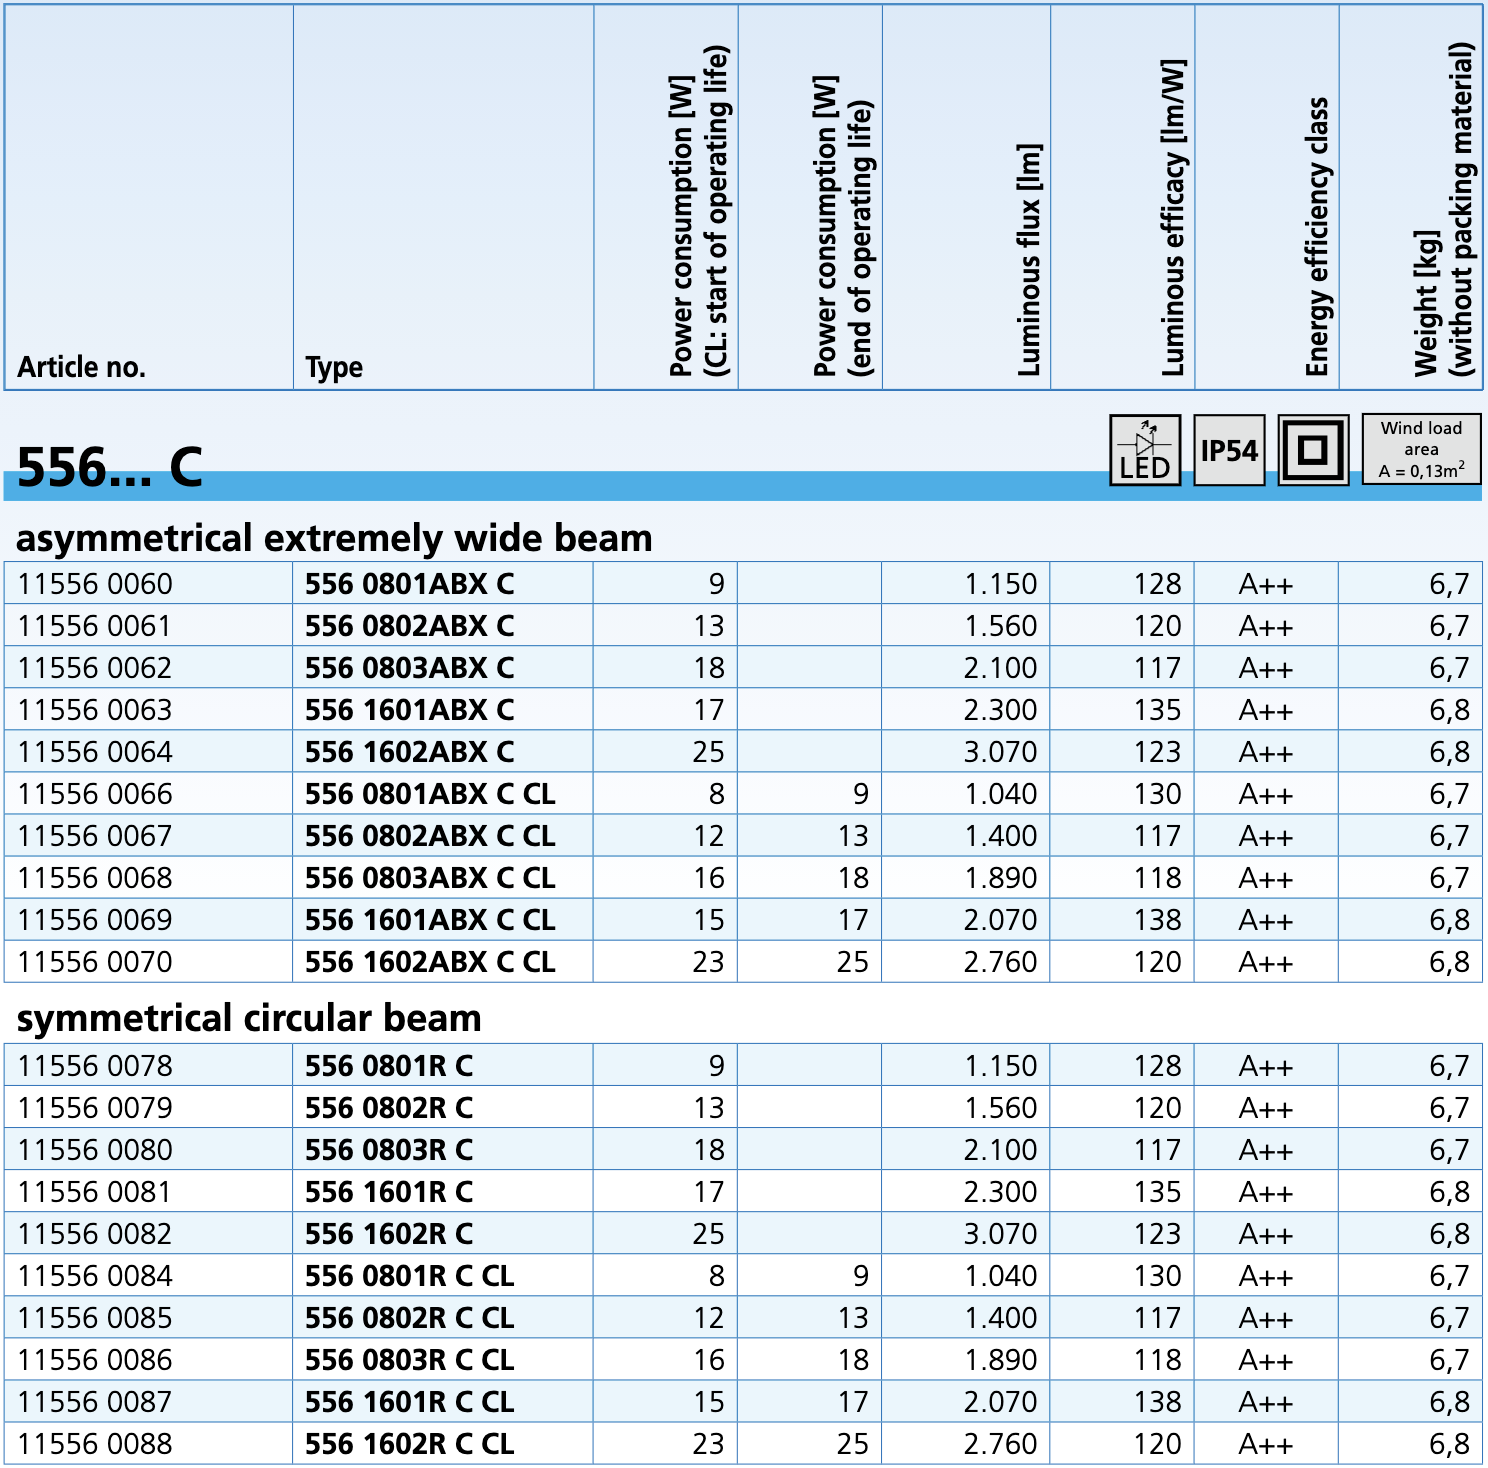Click Power consumption end of operating life header
This screenshot has height=1468, width=1488.
pos(843,226)
